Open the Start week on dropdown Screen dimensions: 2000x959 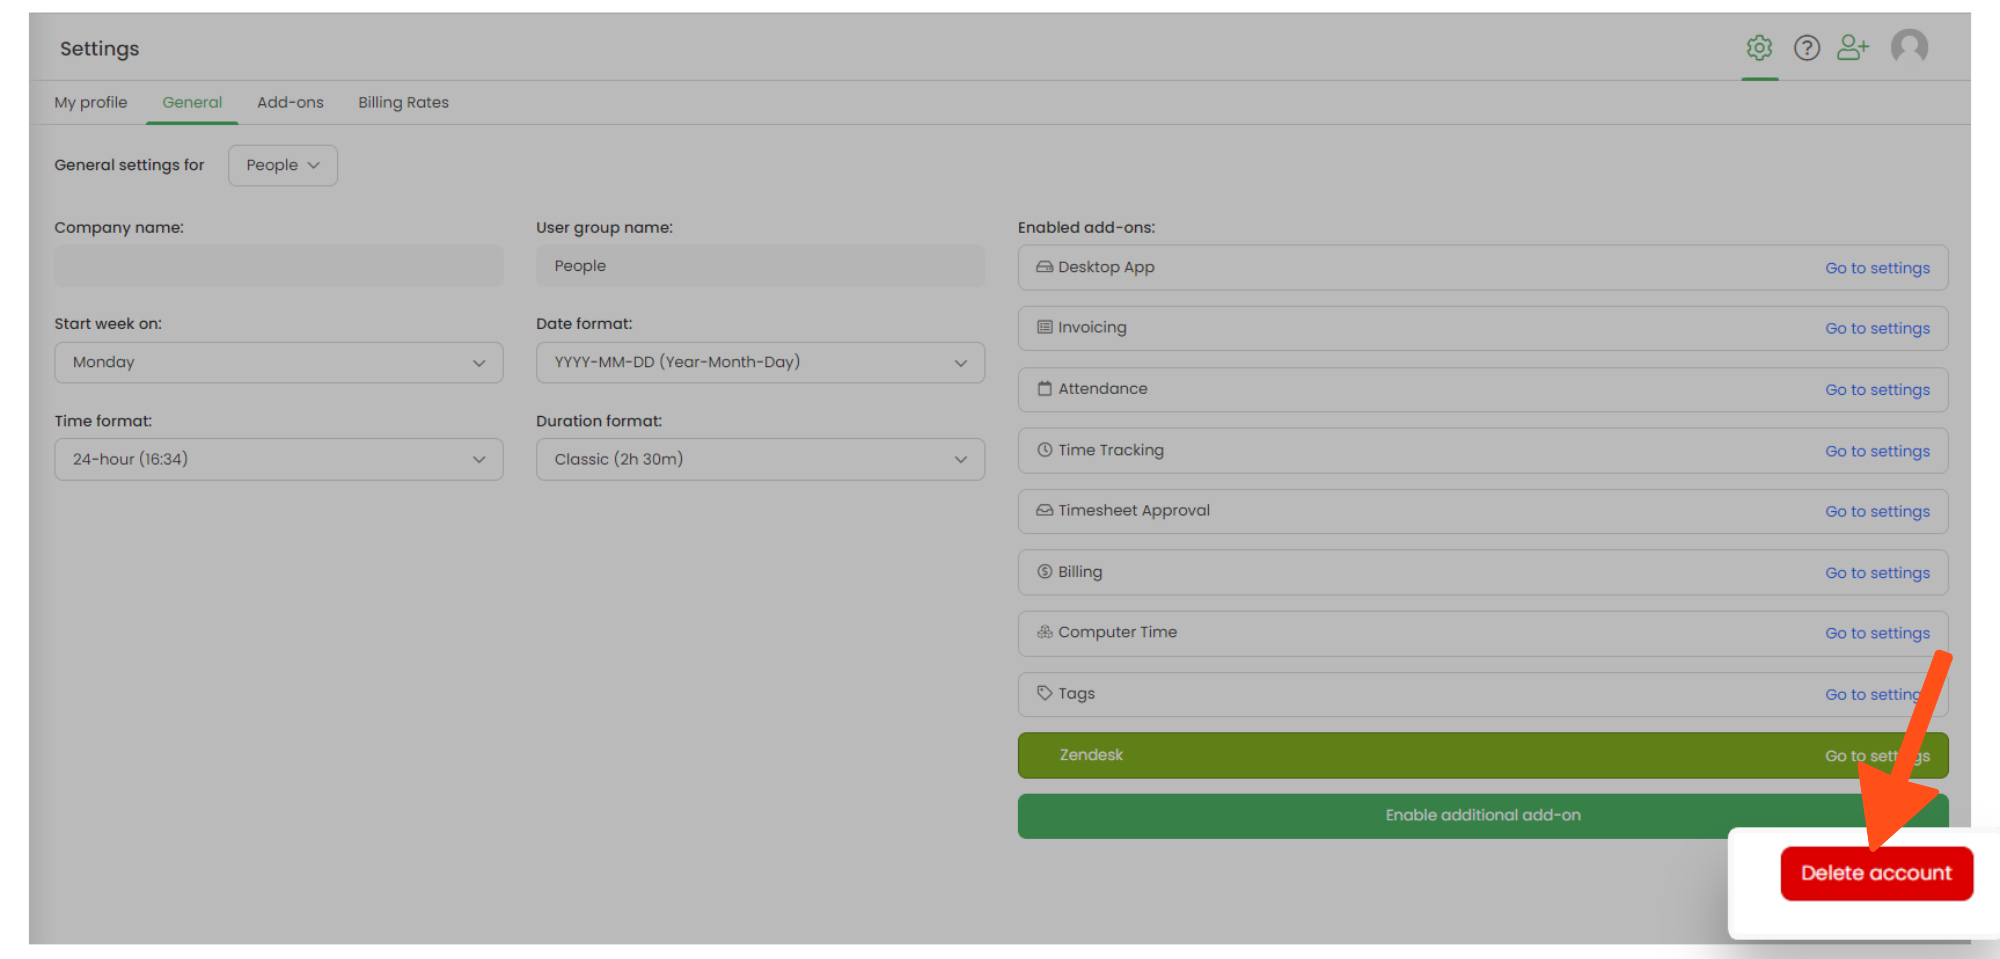click(278, 362)
